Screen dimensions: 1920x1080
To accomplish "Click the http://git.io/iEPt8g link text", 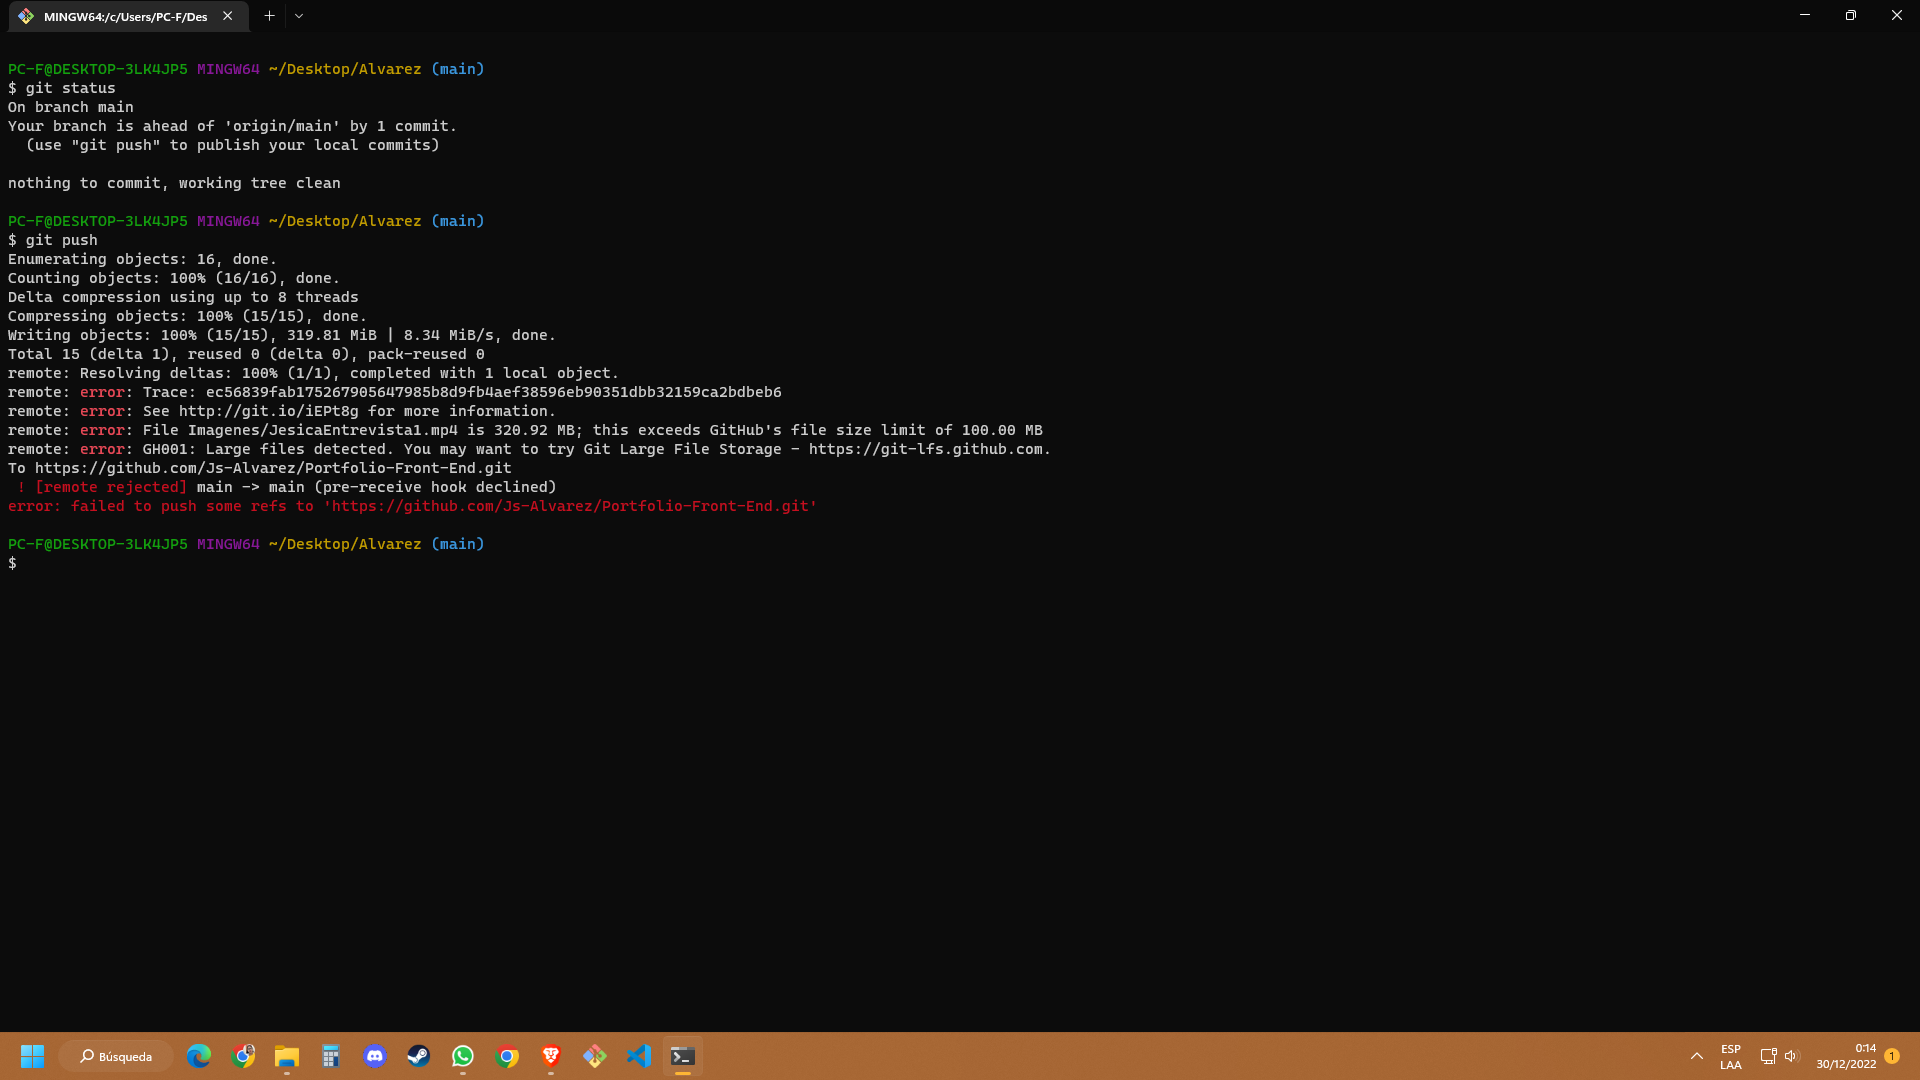I will click(x=268, y=411).
